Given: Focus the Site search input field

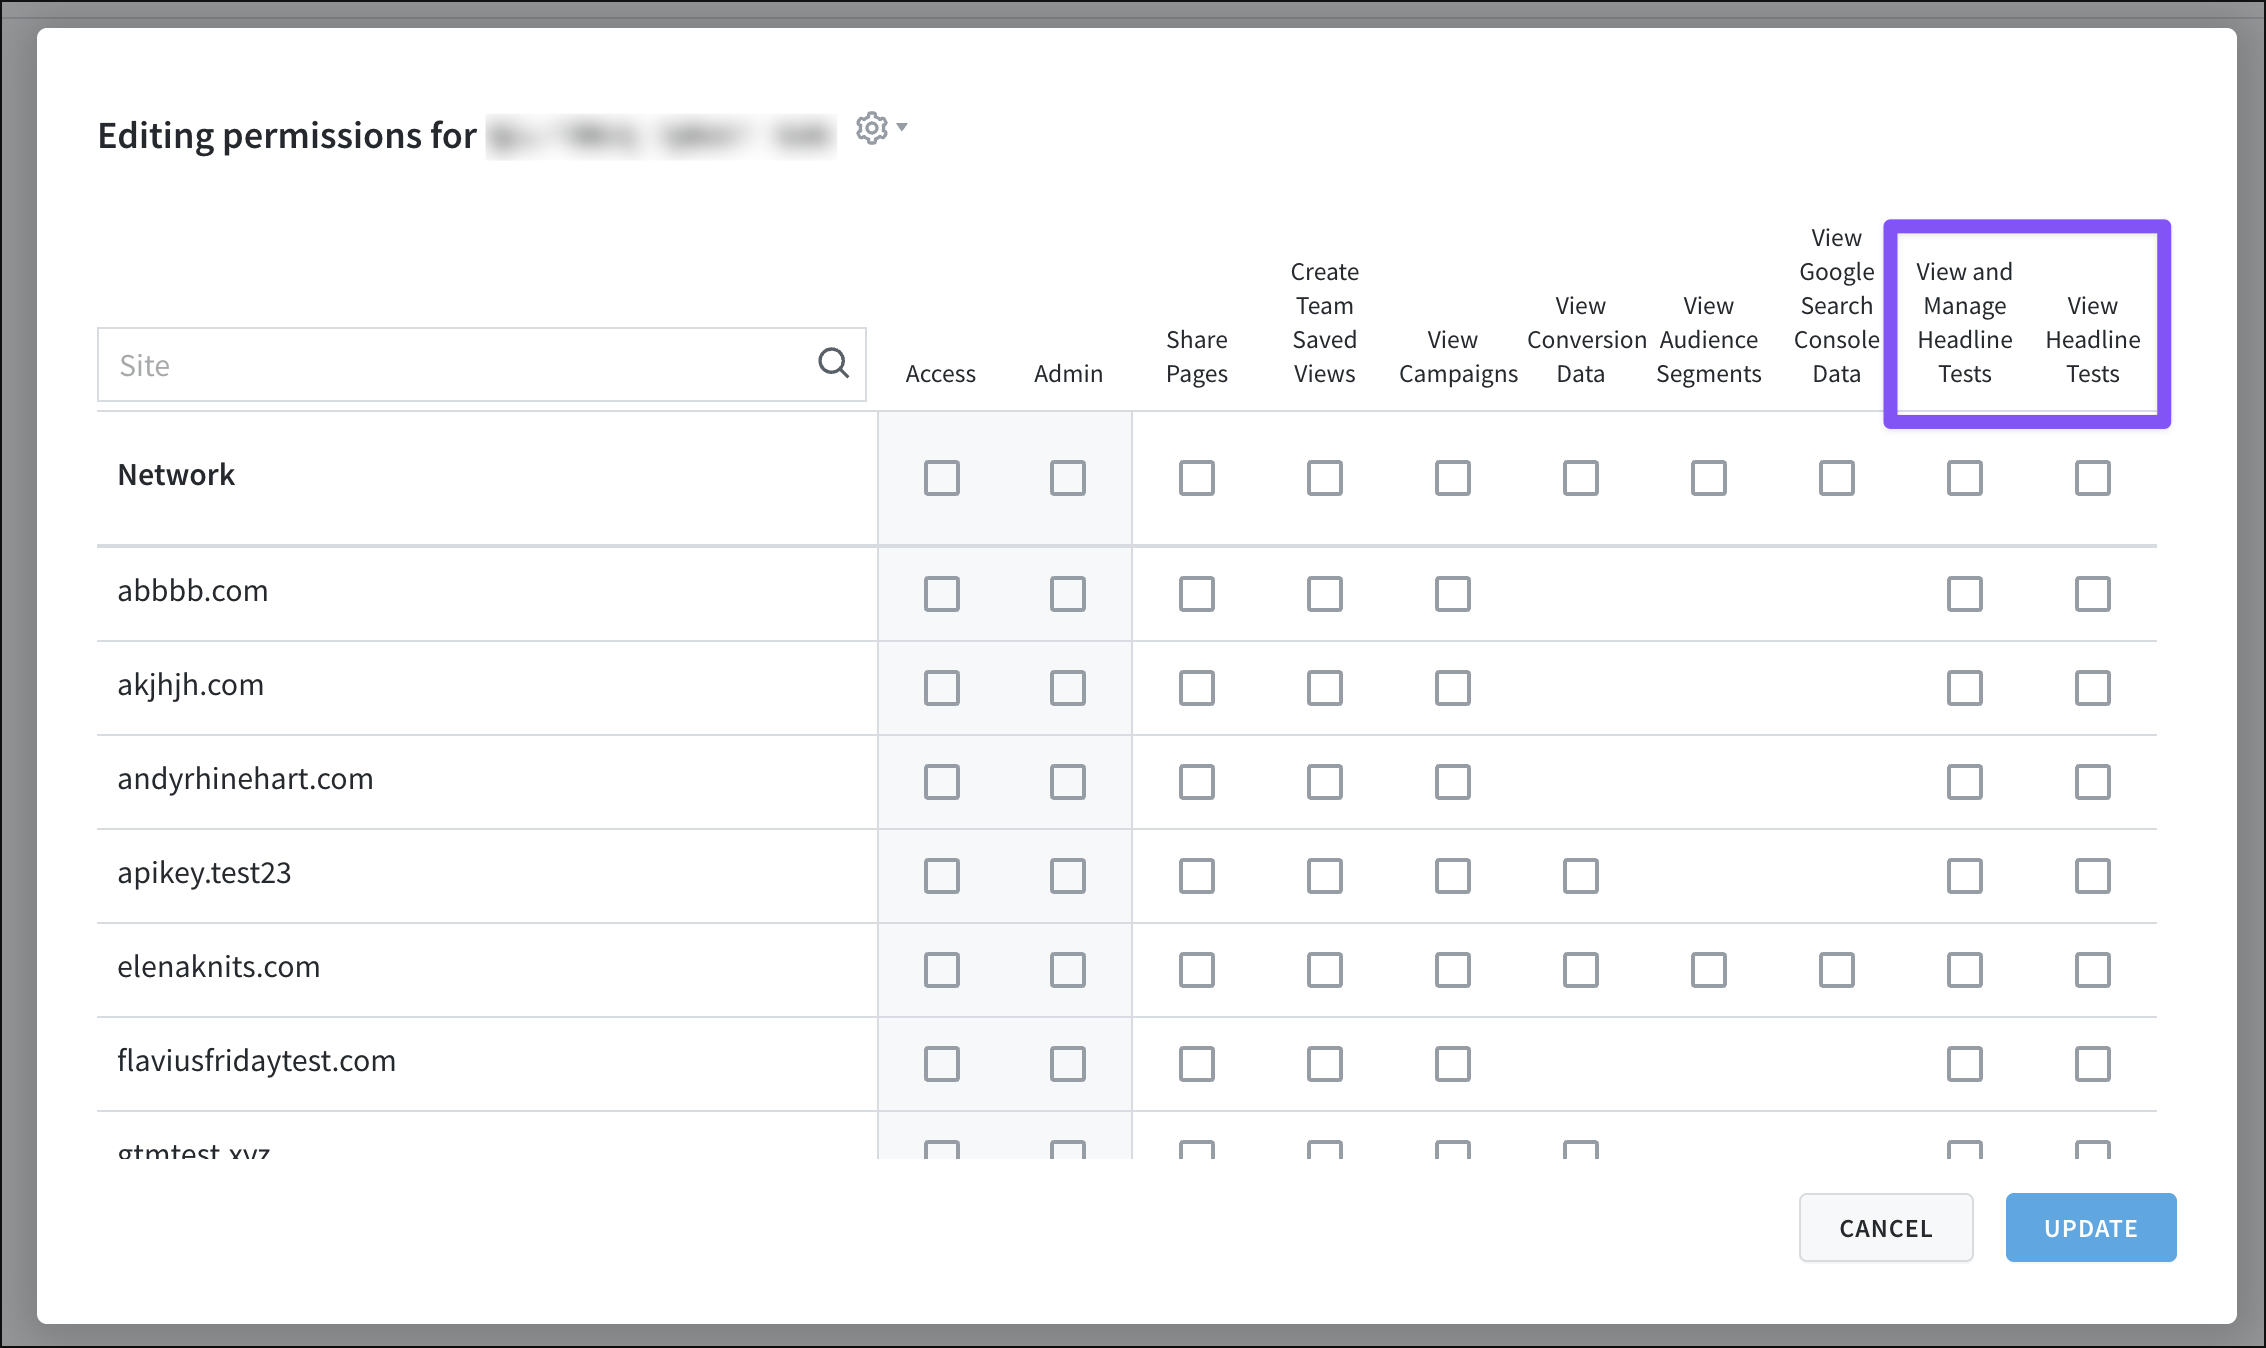Looking at the screenshot, I should [x=482, y=365].
